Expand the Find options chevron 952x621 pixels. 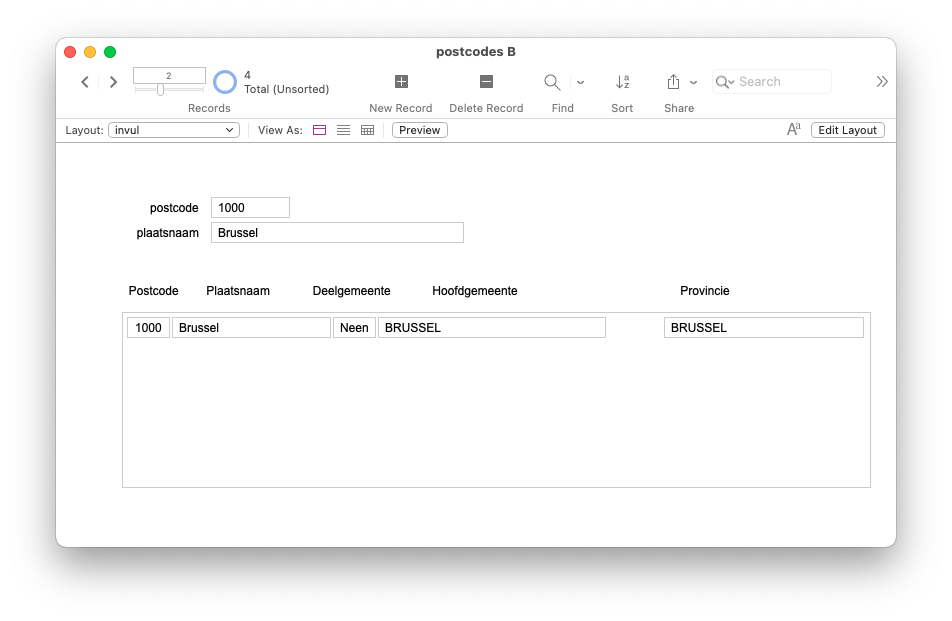(x=580, y=82)
